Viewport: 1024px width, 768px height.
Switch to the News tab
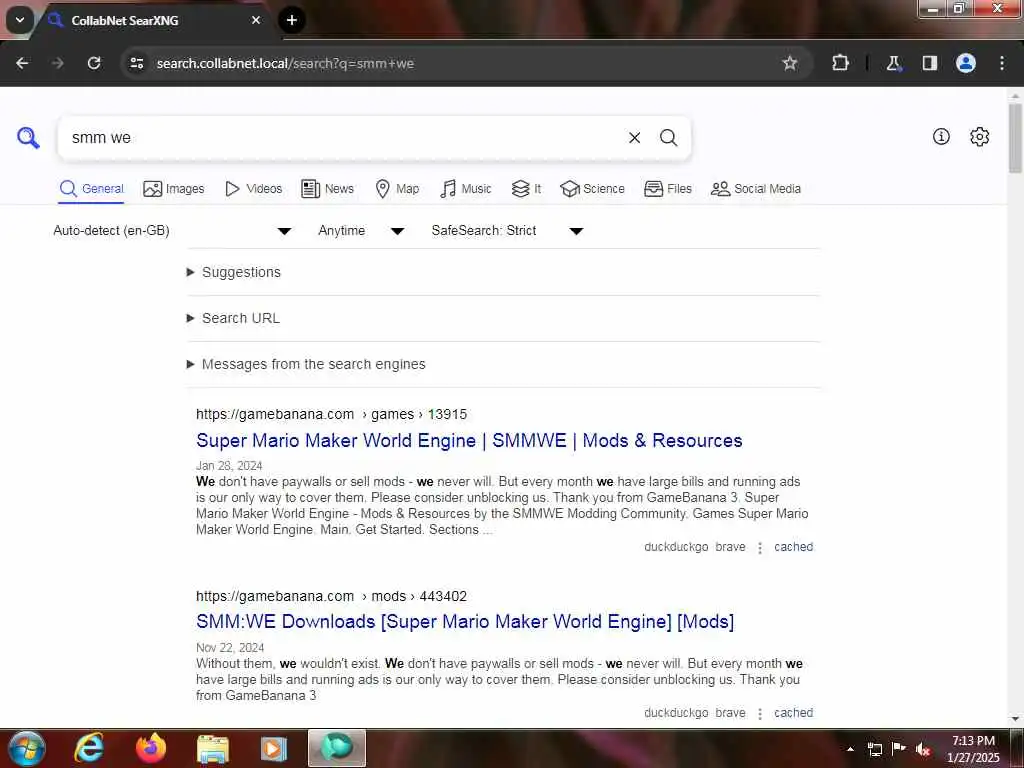pos(327,189)
